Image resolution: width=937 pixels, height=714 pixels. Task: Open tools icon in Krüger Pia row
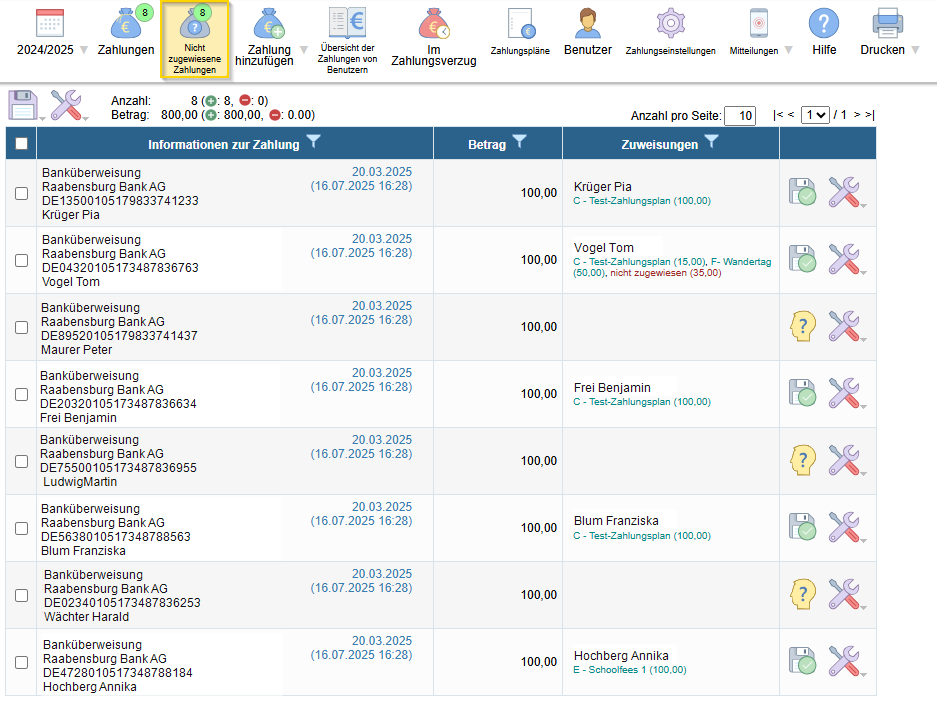(844, 192)
